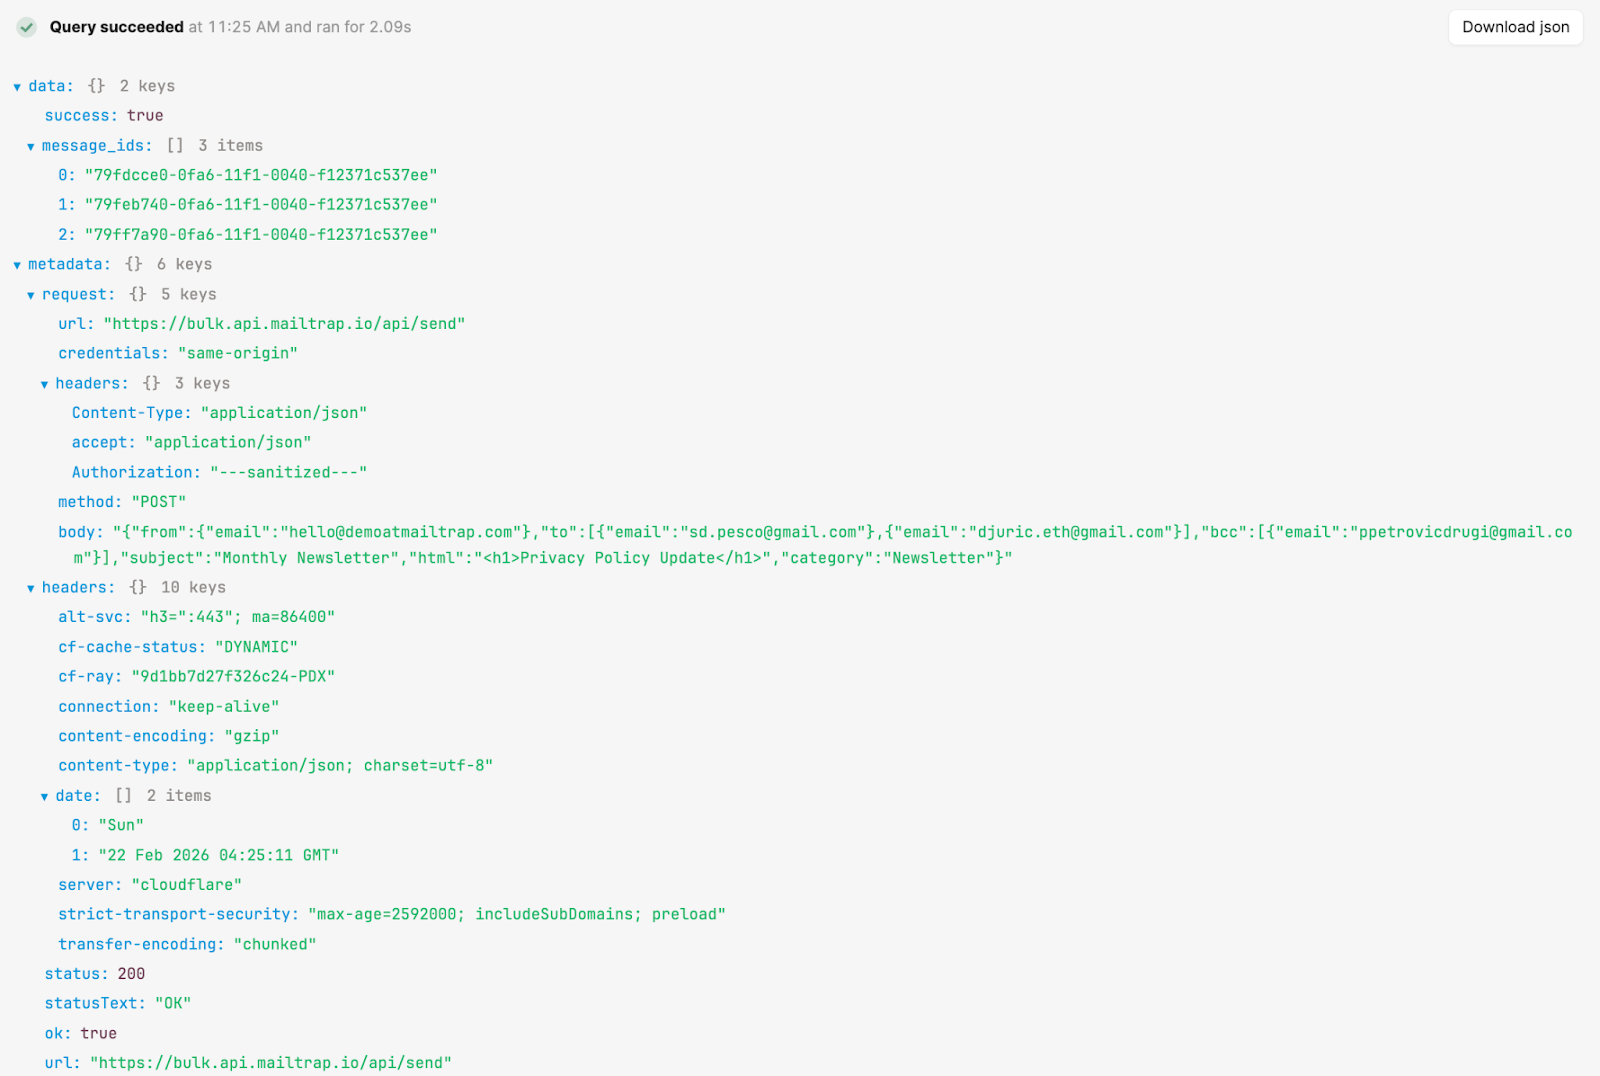Click the status 200 value

(x=131, y=974)
